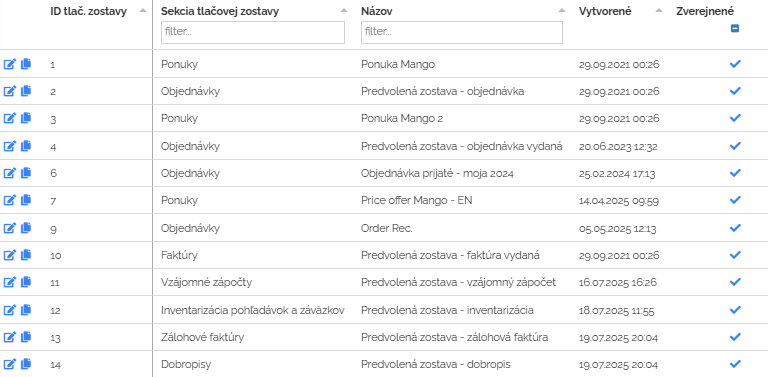Edit the Objednávka prijaté - moja 2024 report
The image size is (768, 377).
(x=9, y=173)
